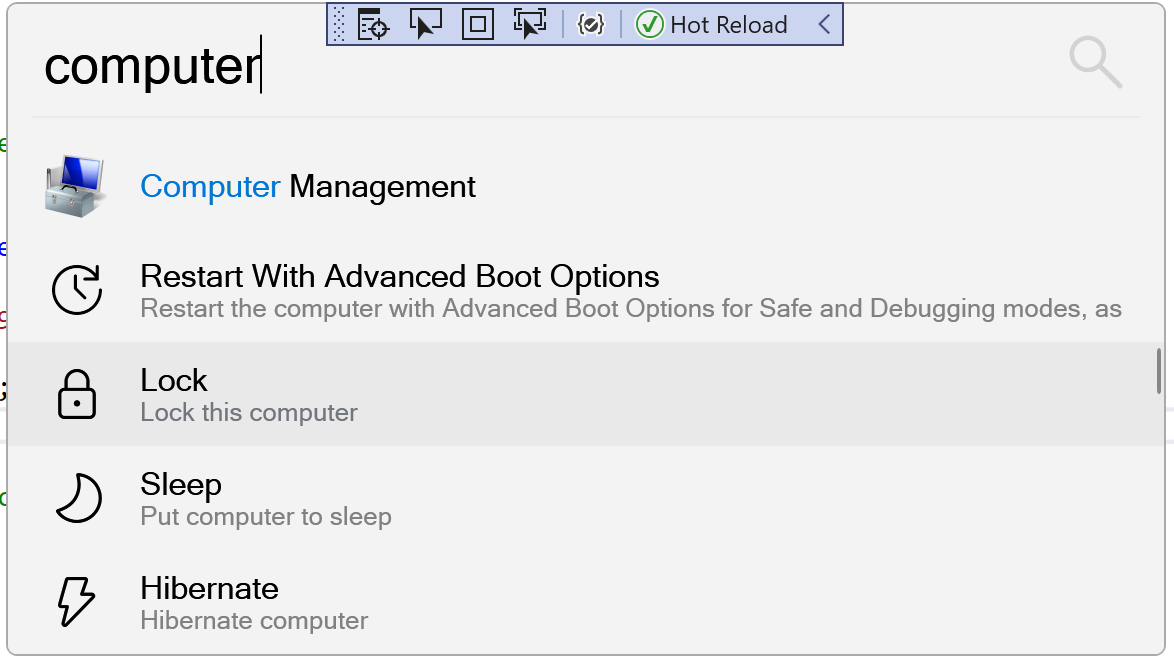Open the Live Visual Tree from debug toolbar
Screen dimensions: 1174x658
373,25
